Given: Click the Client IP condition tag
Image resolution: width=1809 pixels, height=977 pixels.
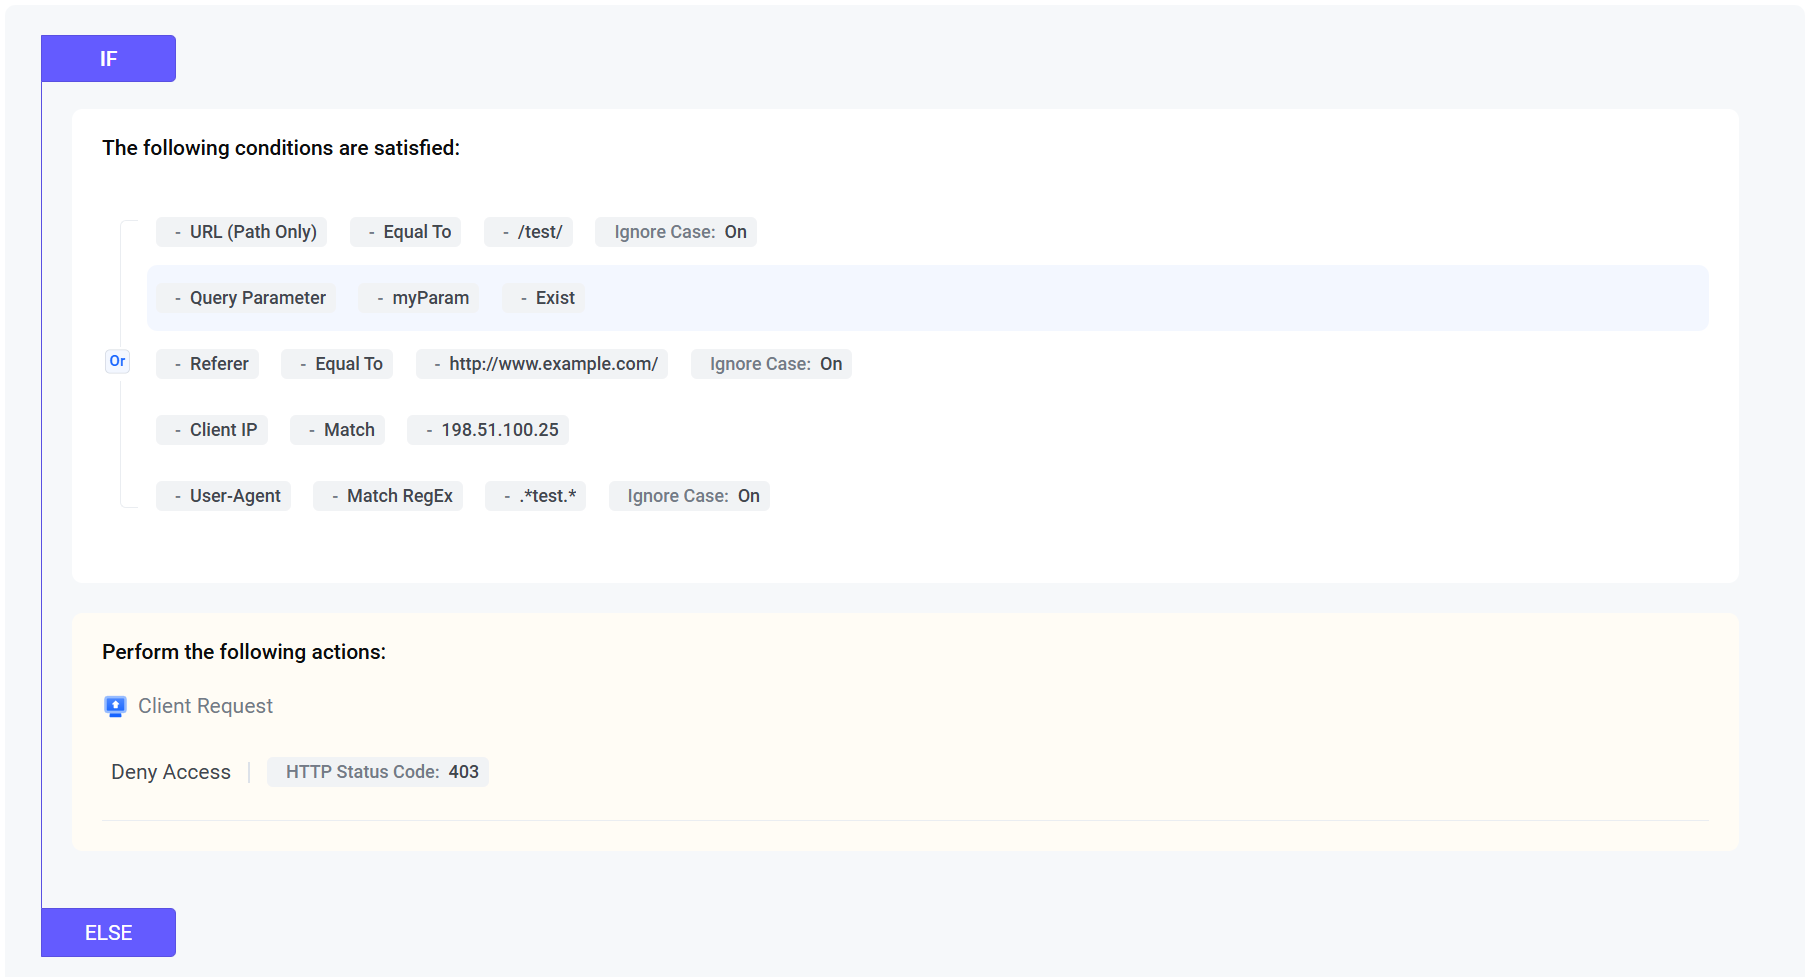Looking at the screenshot, I should [212, 430].
